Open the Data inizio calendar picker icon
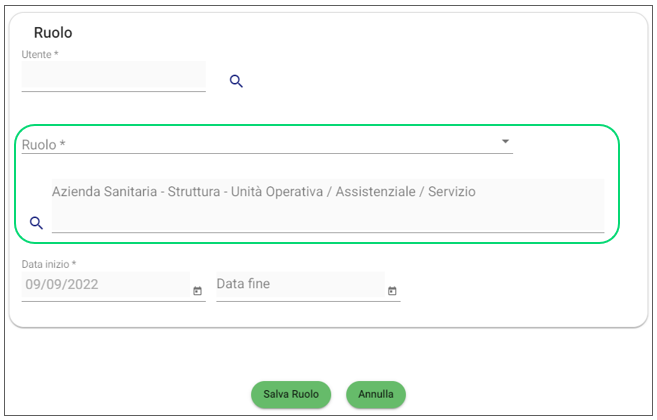The height and width of the screenshot is (420, 657). point(197,291)
